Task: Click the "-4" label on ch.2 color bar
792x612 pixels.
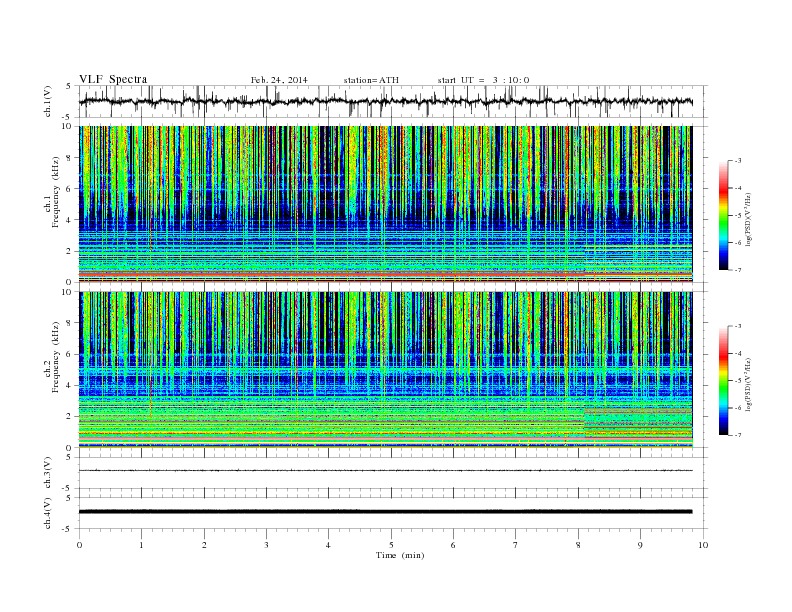Action: [738, 353]
